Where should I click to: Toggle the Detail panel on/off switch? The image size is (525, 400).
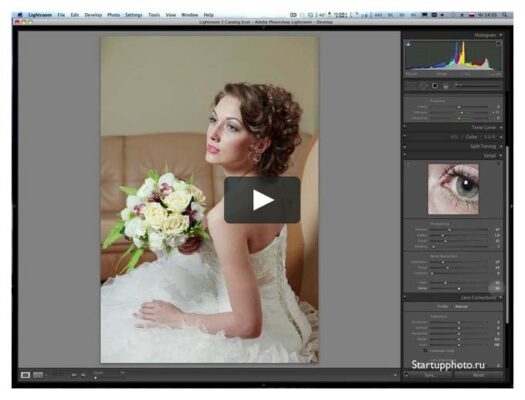[x=405, y=155]
